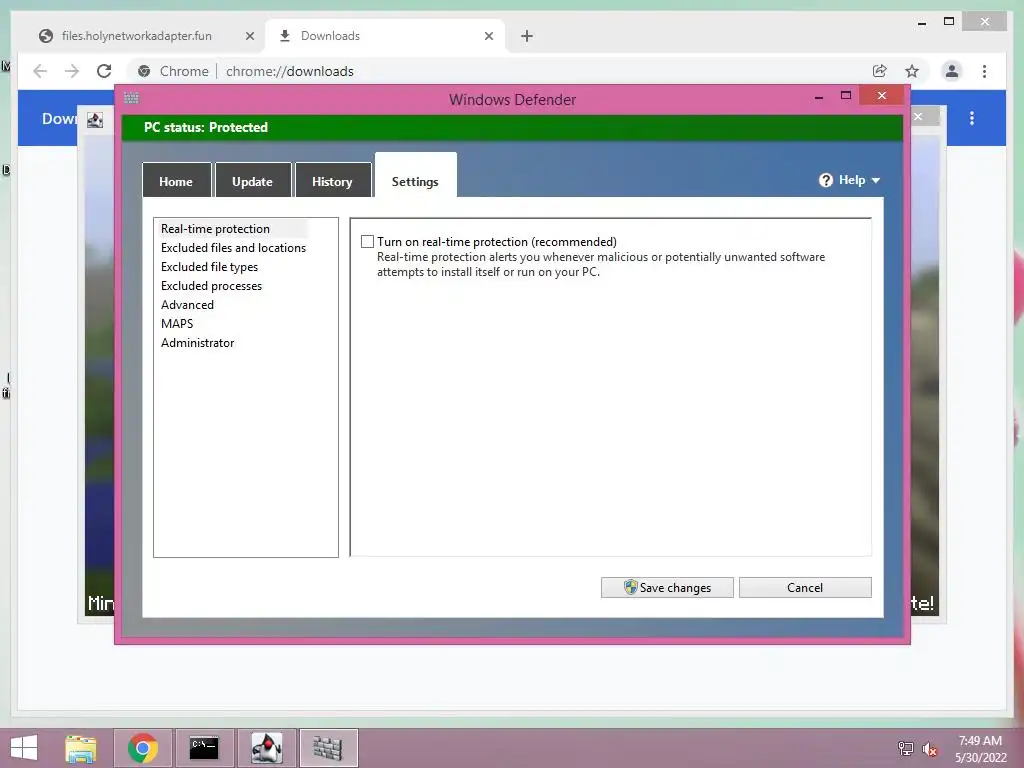Select the Advanced settings entry

point(187,304)
